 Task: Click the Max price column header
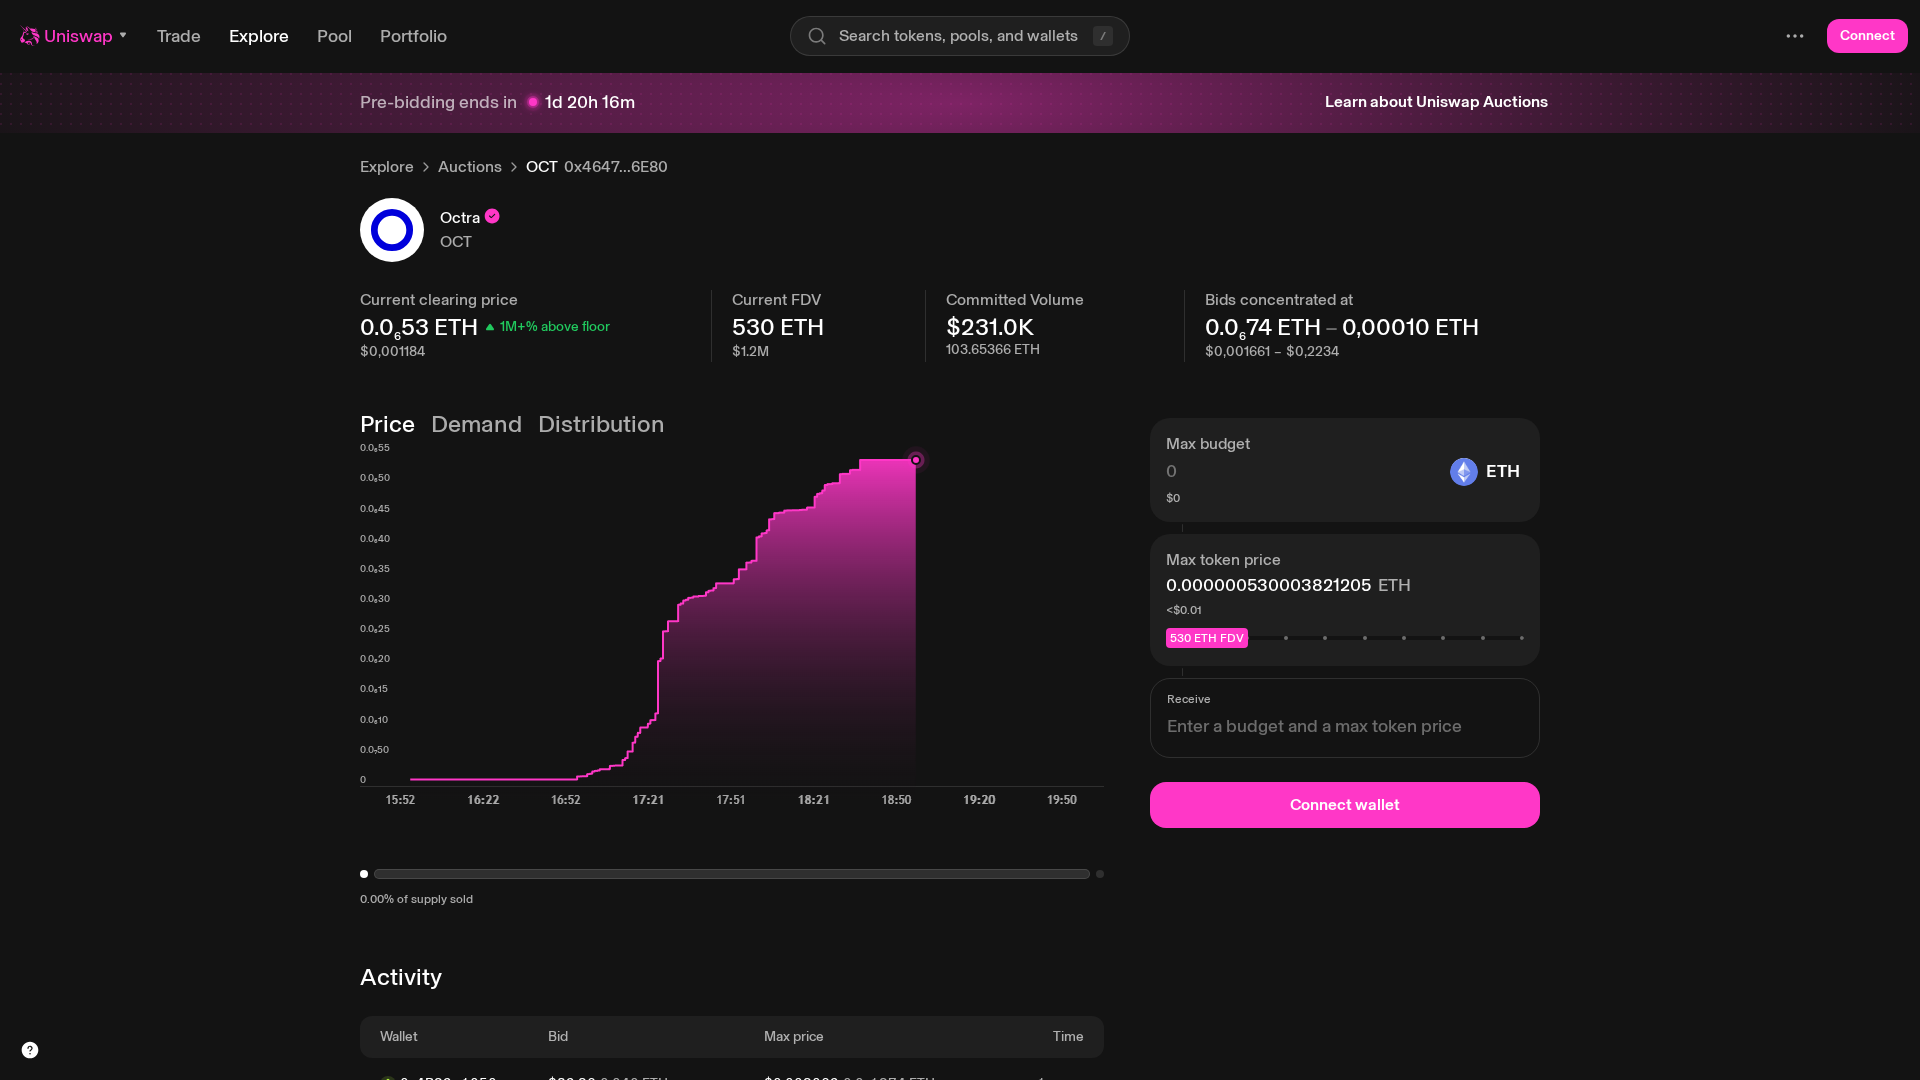(x=794, y=1037)
